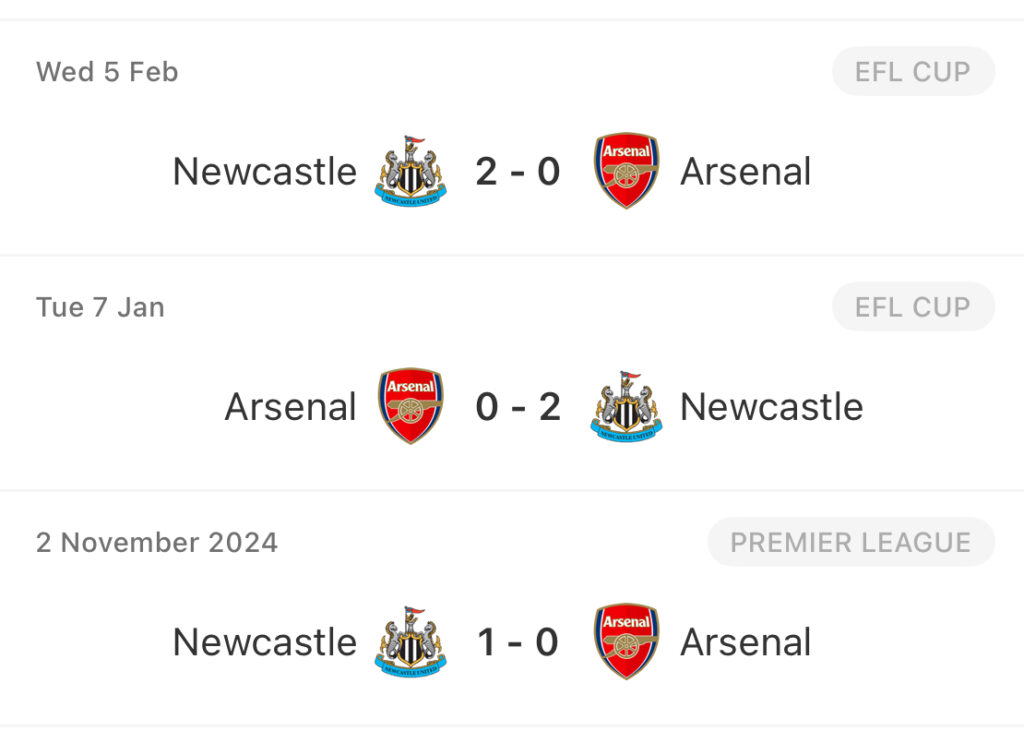The image size is (1024, 743).
Task: Click Arsenal team name in November match
Action: 746,642
